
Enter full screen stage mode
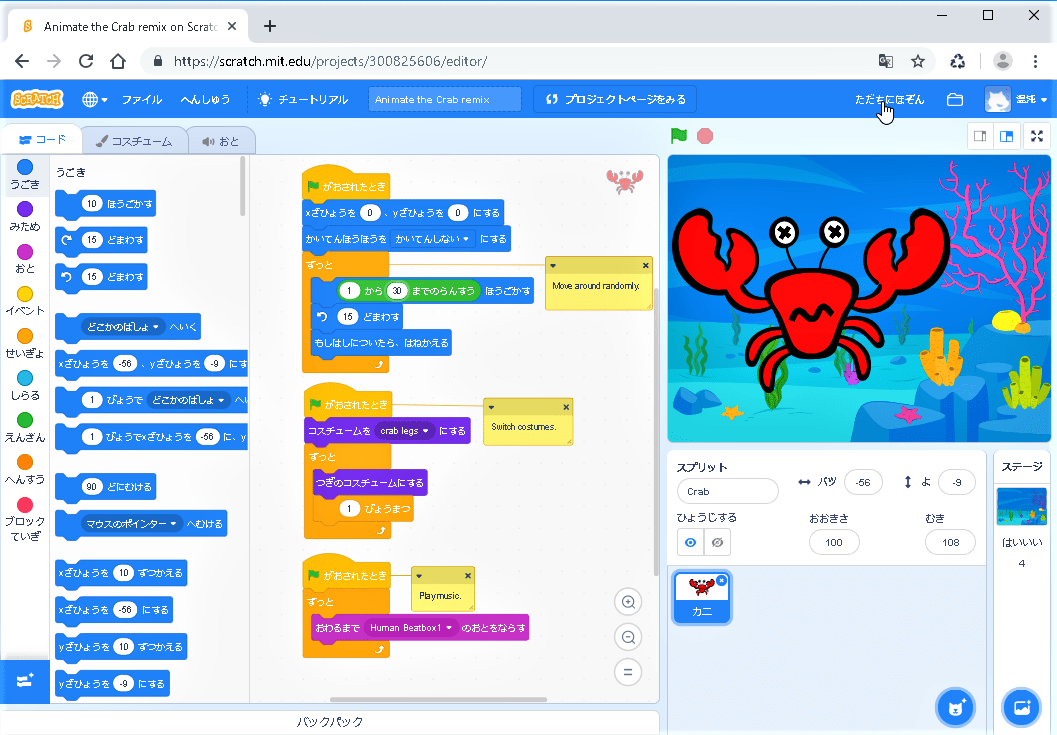(x=1037, y=136)
